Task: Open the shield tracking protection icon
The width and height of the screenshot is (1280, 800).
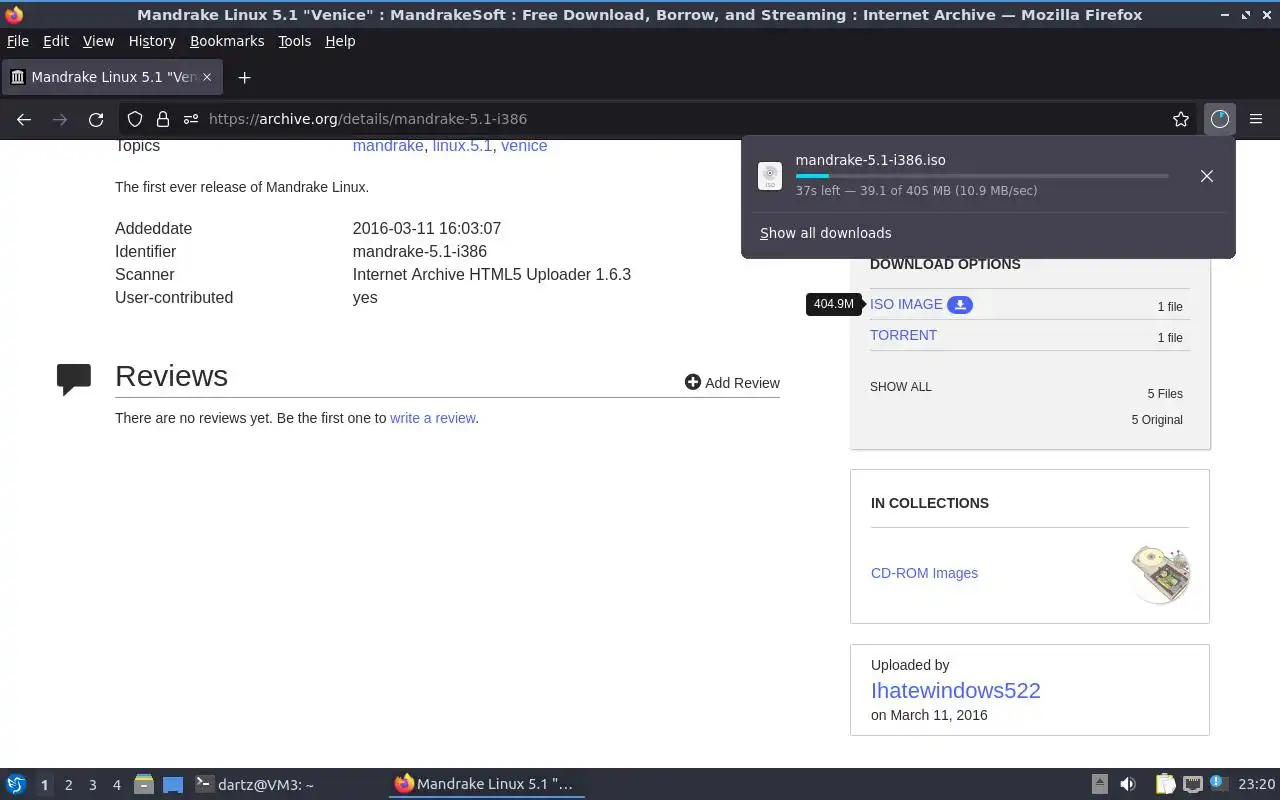Action: [x=135, y=119]
